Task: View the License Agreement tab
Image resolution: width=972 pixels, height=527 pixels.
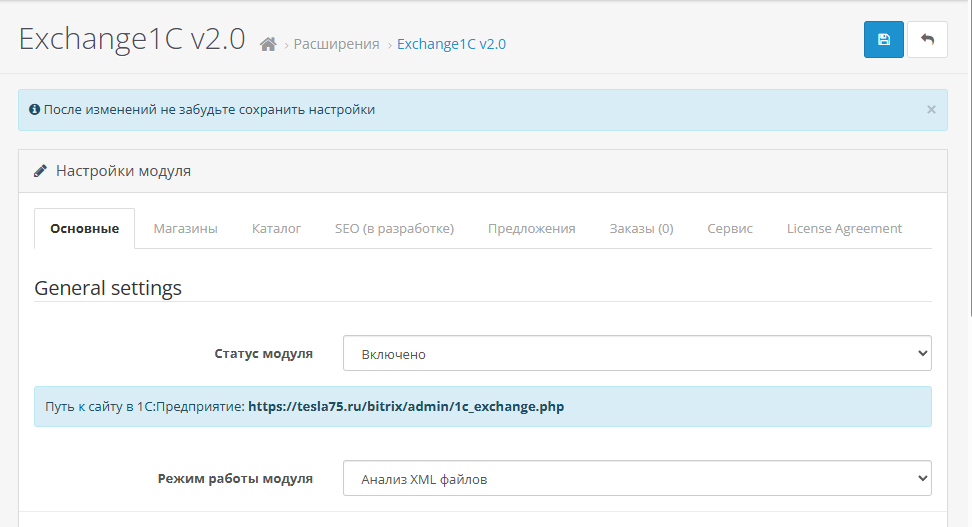Action: tap(844, 229)
